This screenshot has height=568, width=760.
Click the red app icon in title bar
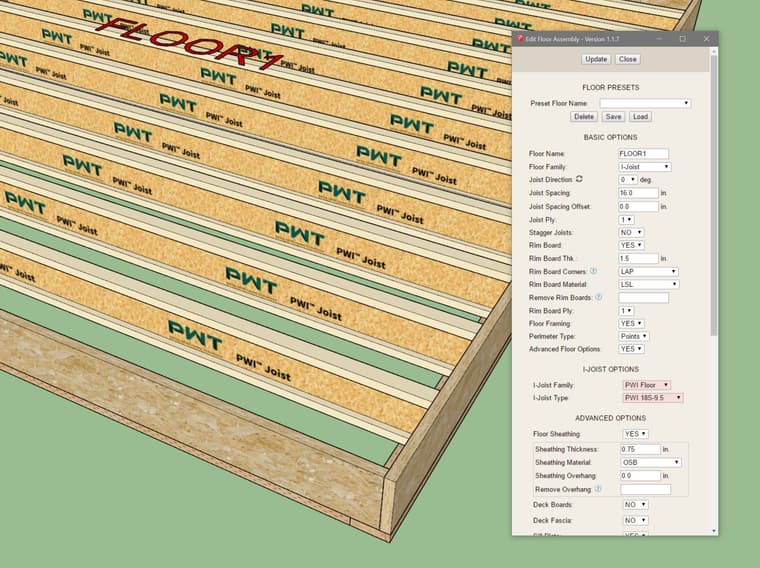pos(520,39)
